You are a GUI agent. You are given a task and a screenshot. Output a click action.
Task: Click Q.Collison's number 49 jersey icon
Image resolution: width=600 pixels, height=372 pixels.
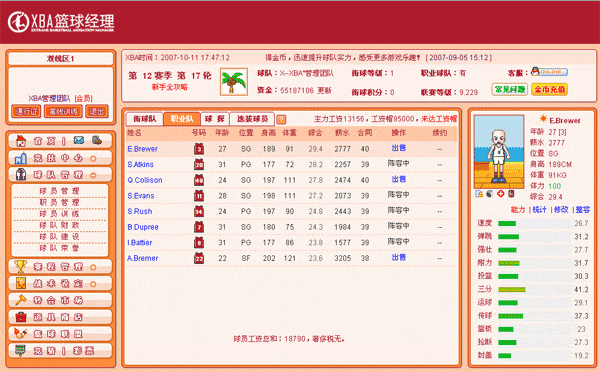(x=199, y=180)
